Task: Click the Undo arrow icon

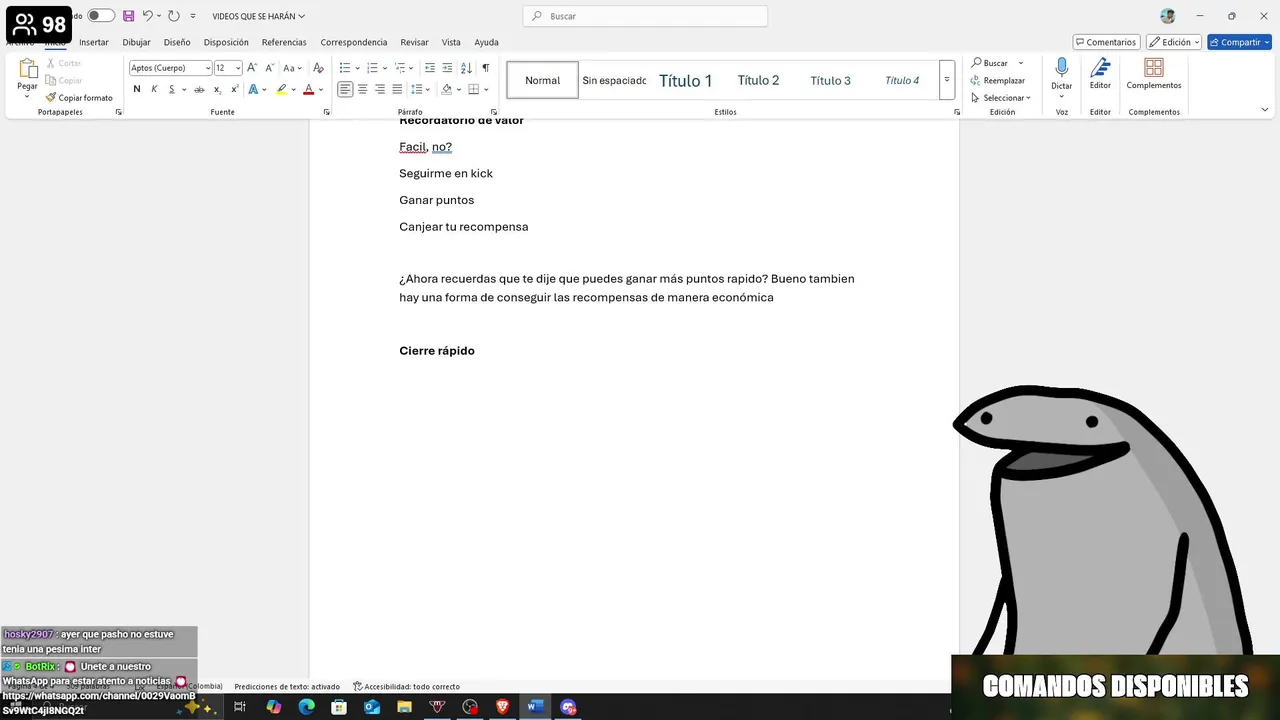Action: pos(147,16)
